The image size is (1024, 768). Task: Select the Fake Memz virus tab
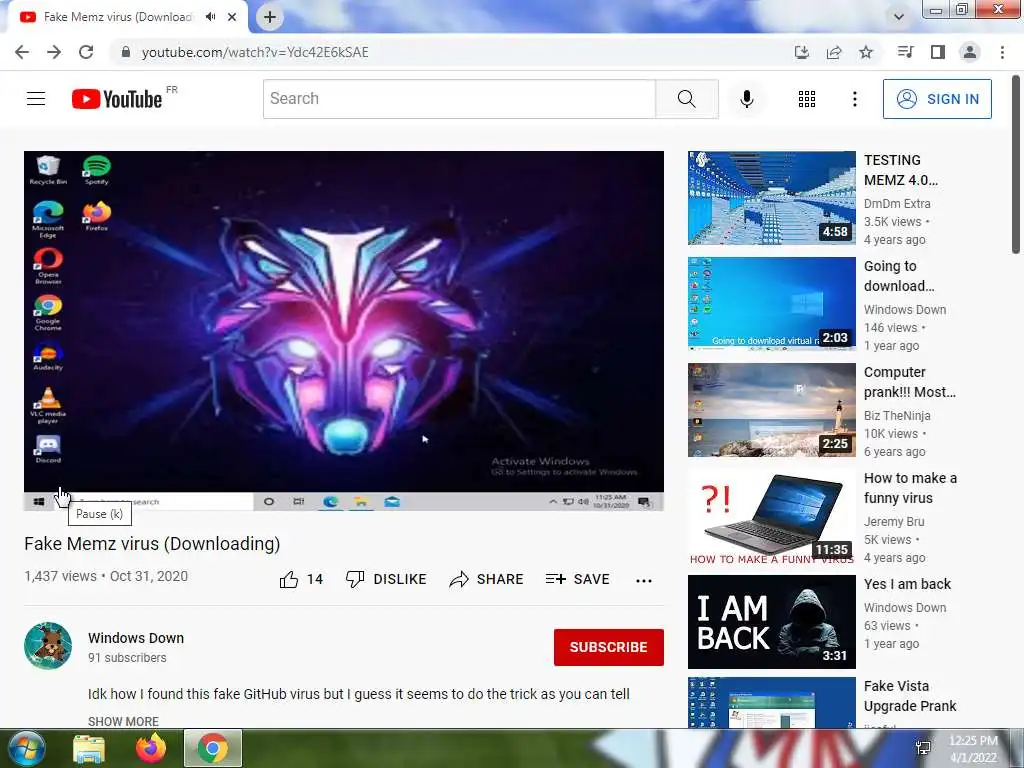click(118, 17)
